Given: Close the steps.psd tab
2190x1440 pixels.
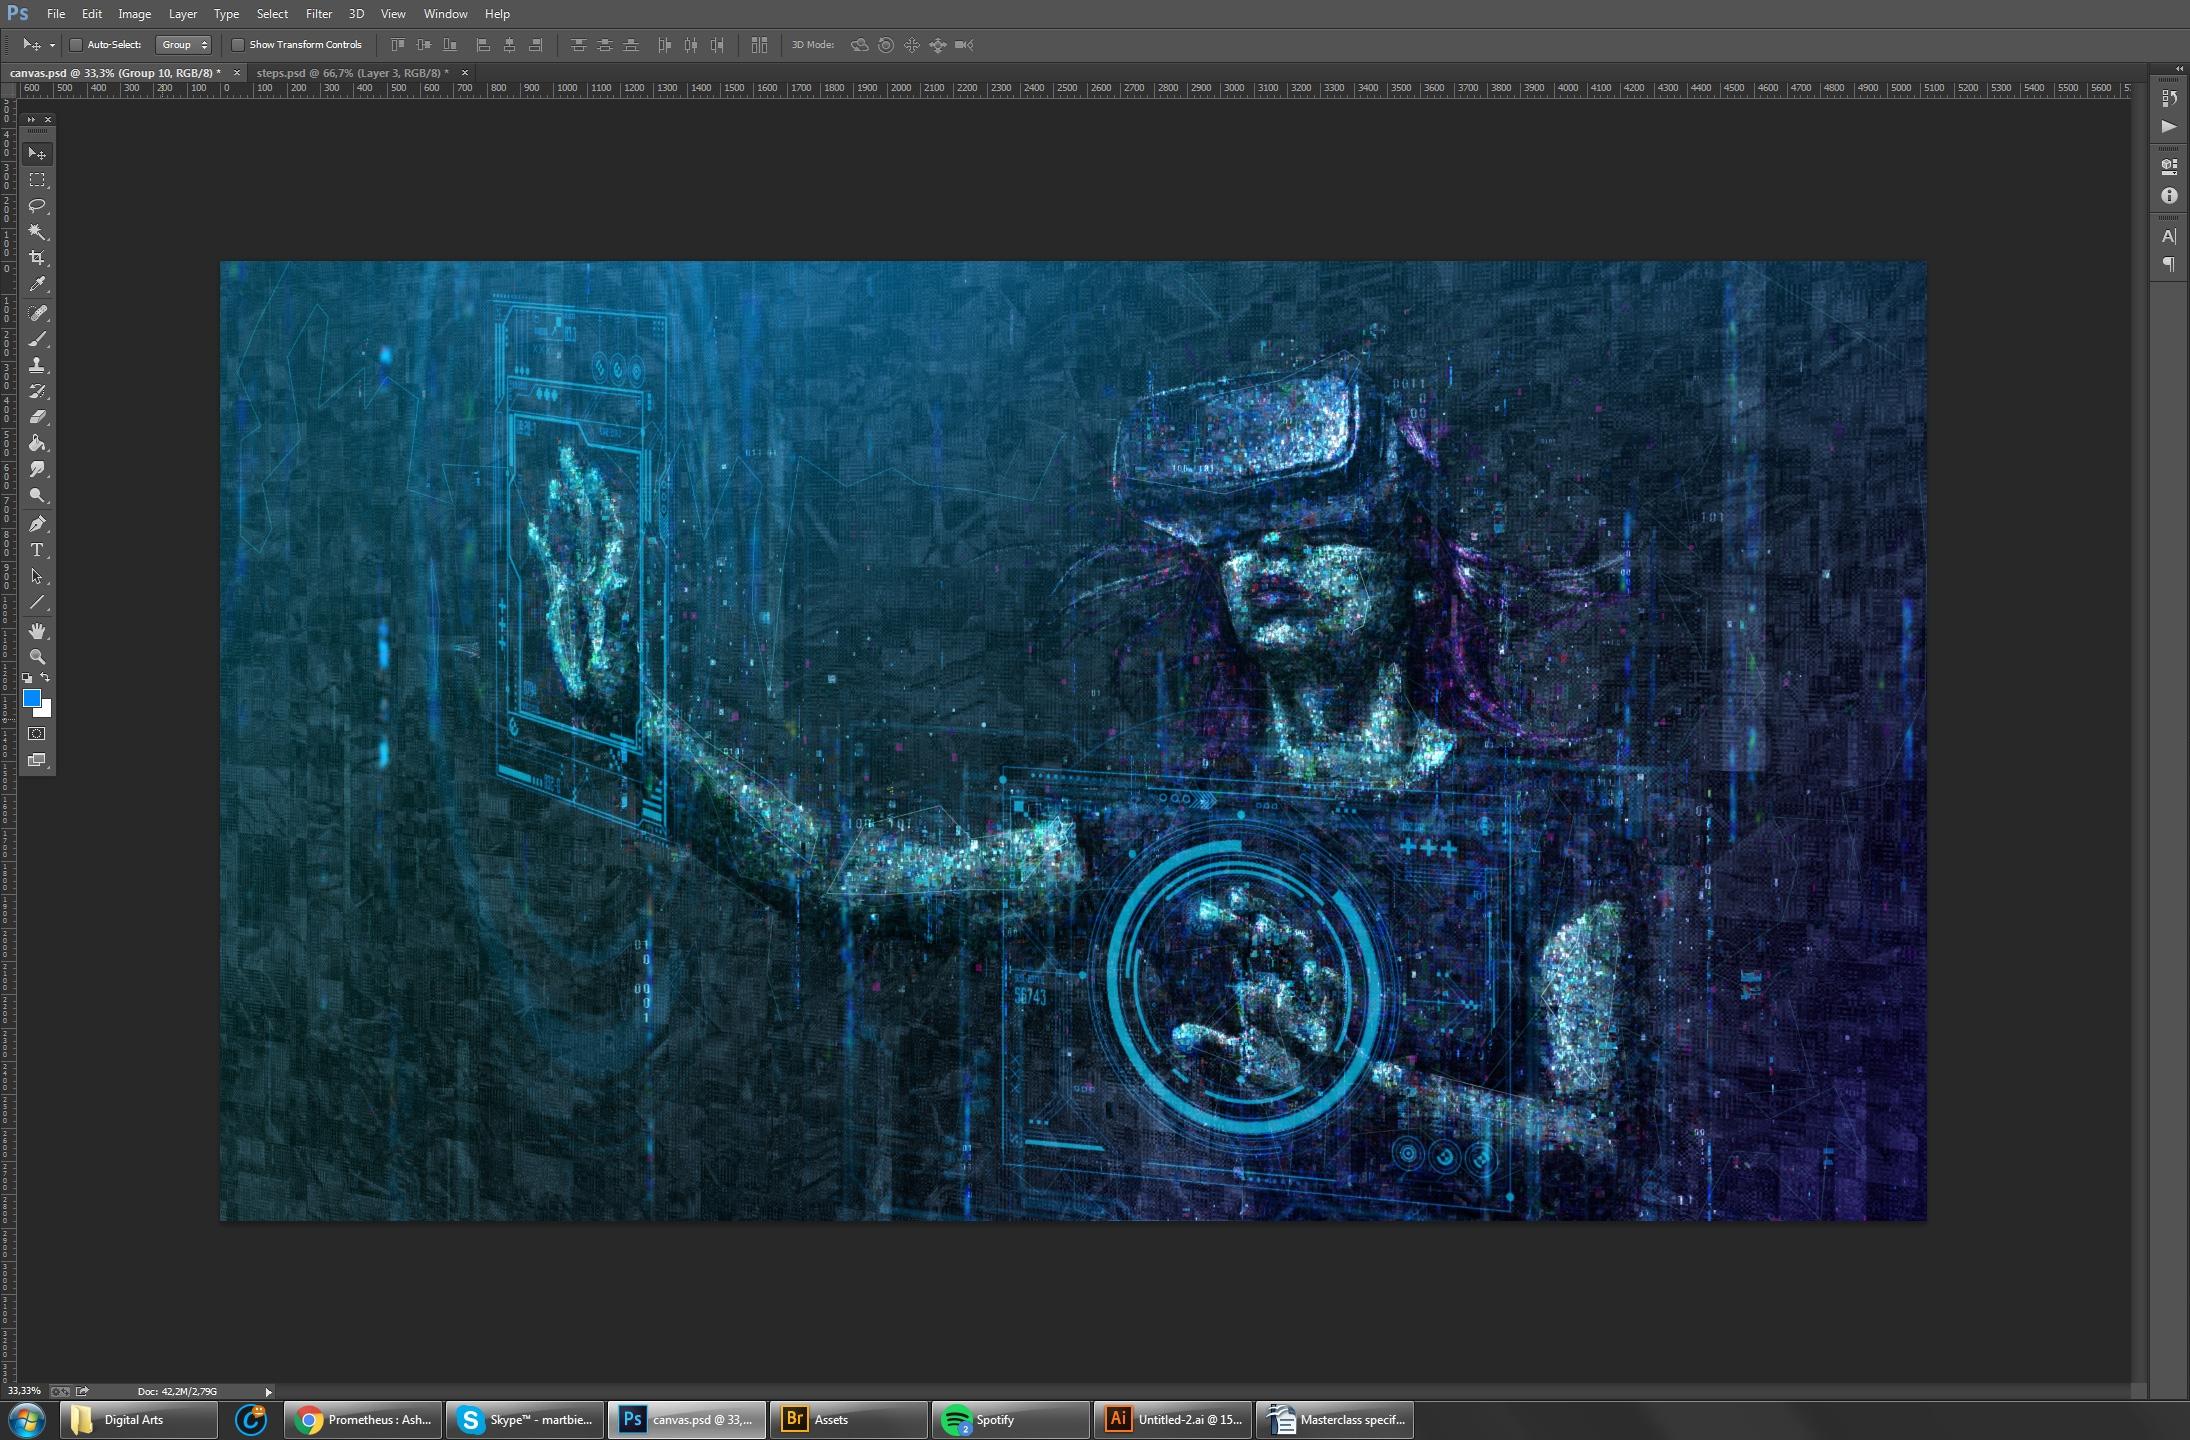Looking at the screenshot, I should pyautogui.click(x=464, y=73).
